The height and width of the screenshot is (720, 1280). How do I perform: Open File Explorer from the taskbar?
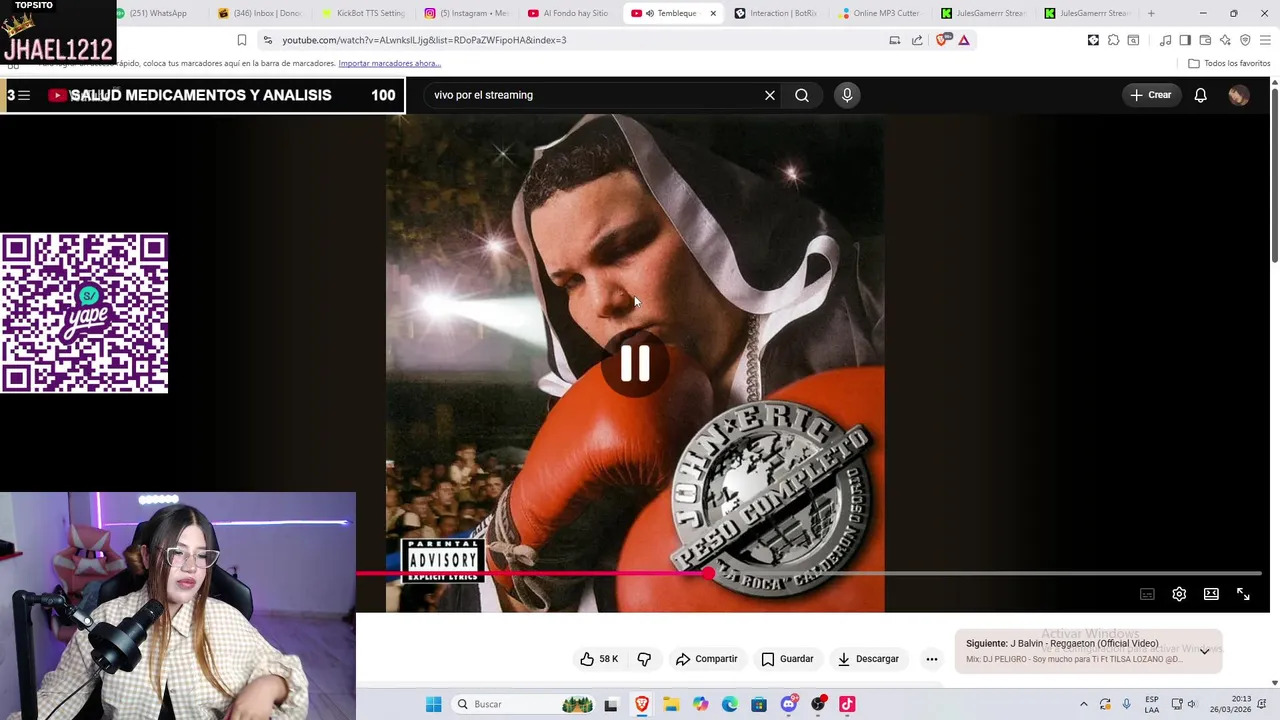(x=670, y=704)
